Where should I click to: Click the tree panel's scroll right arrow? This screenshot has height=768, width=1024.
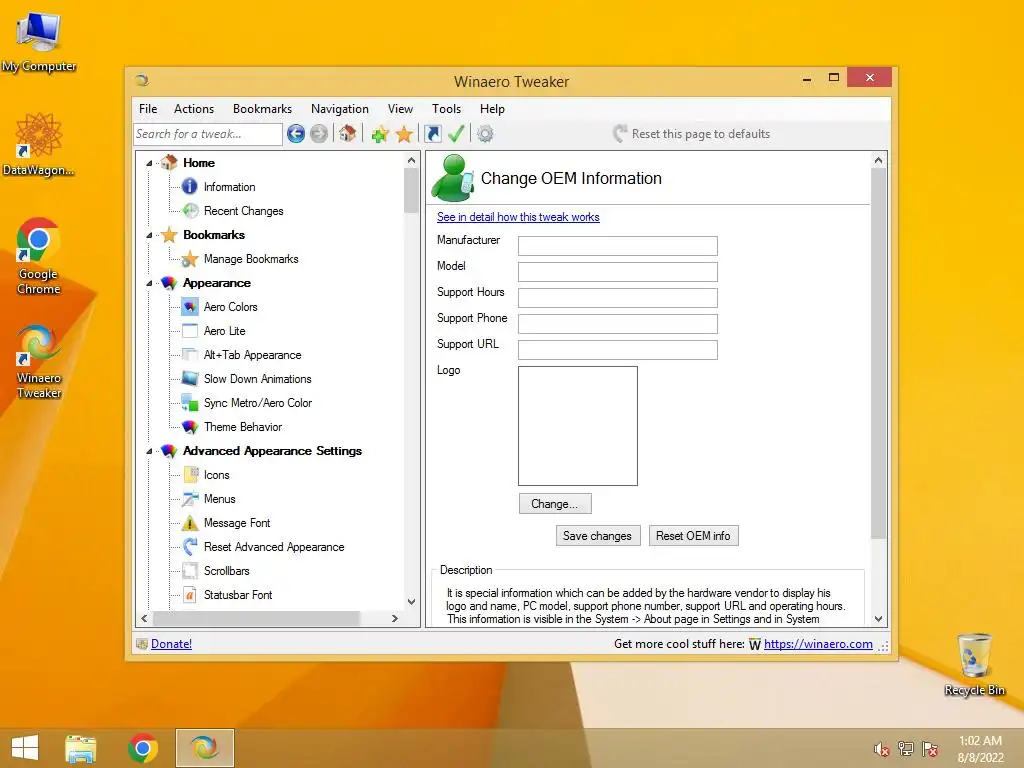coord(394,618)
